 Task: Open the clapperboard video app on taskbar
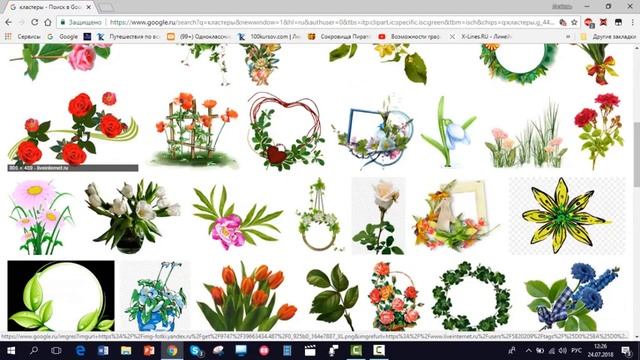[x=310, y=351]
